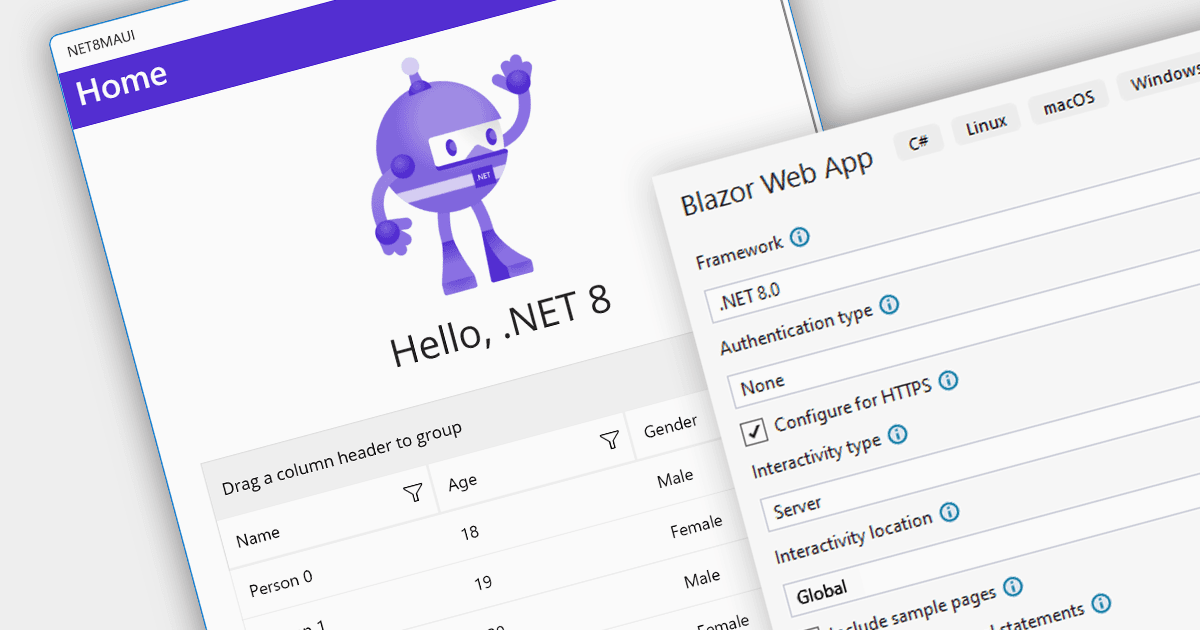
Task: Click the info icon after the statements option
Action: tap(1101, 603)
